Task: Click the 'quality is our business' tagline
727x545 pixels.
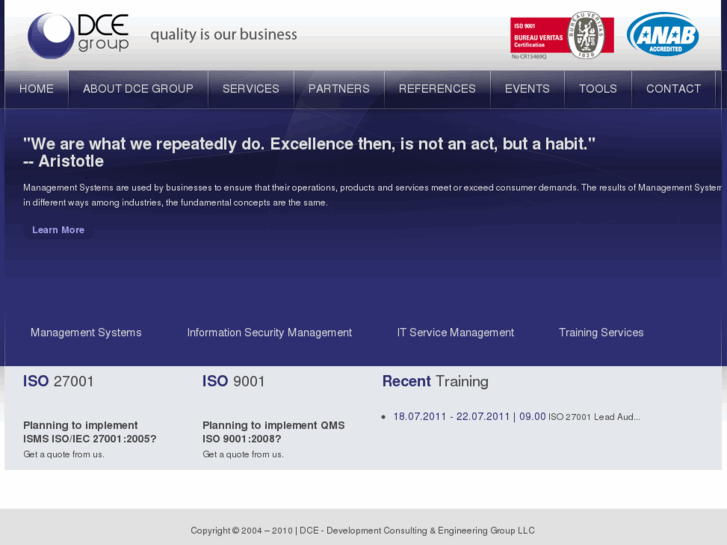Action: (x=223, y=35)
